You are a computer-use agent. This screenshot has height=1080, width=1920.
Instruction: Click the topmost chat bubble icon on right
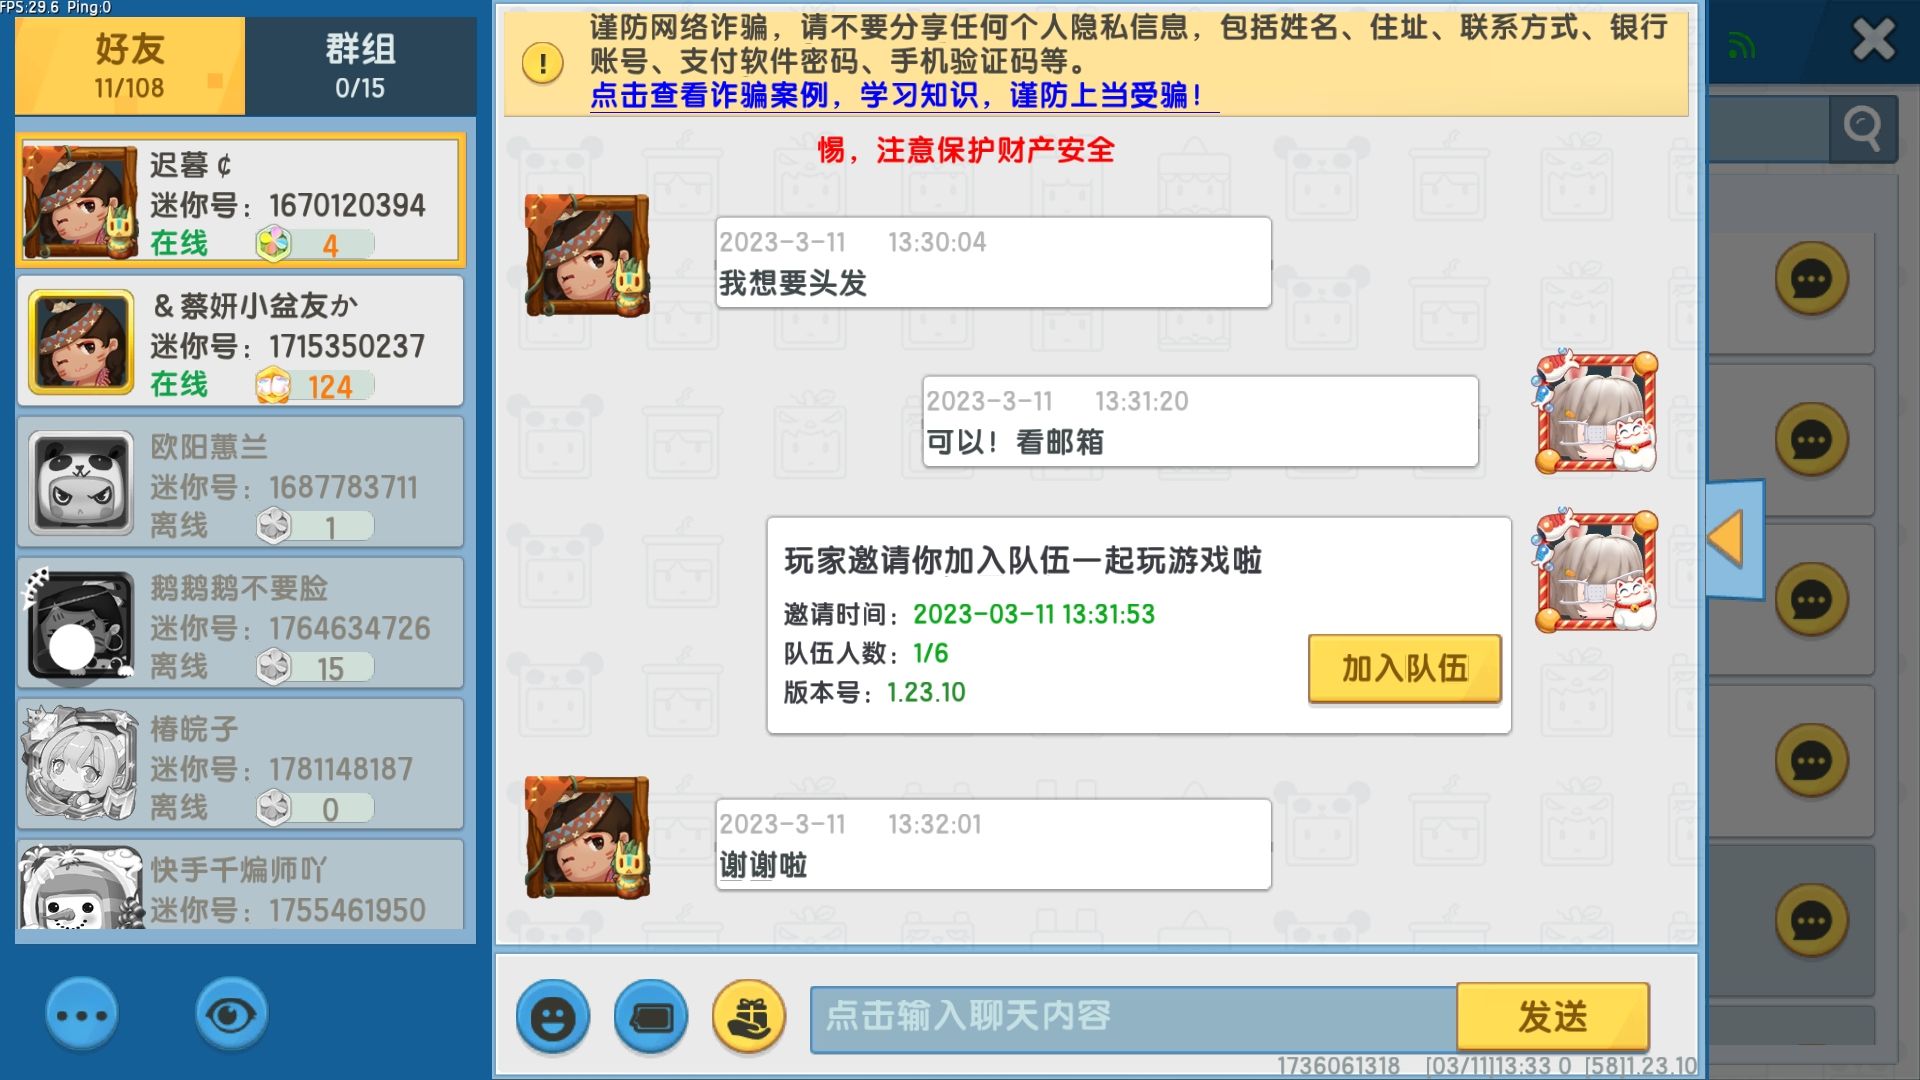click(1811, 279)
